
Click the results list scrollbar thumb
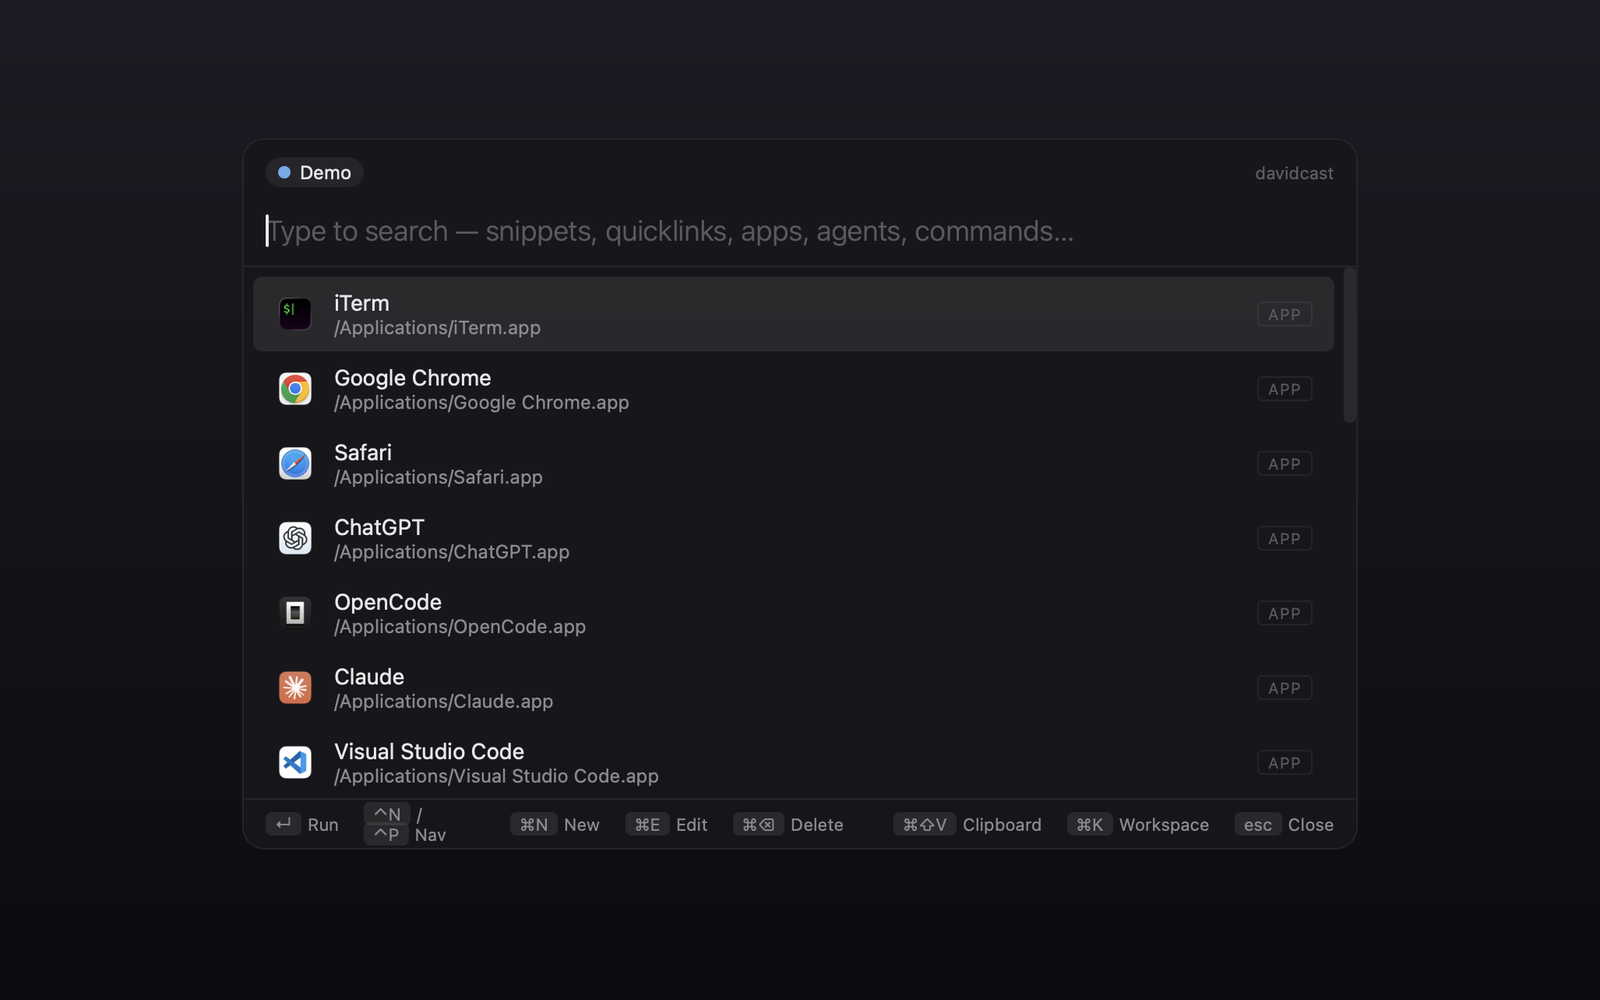pos(1349,345)
